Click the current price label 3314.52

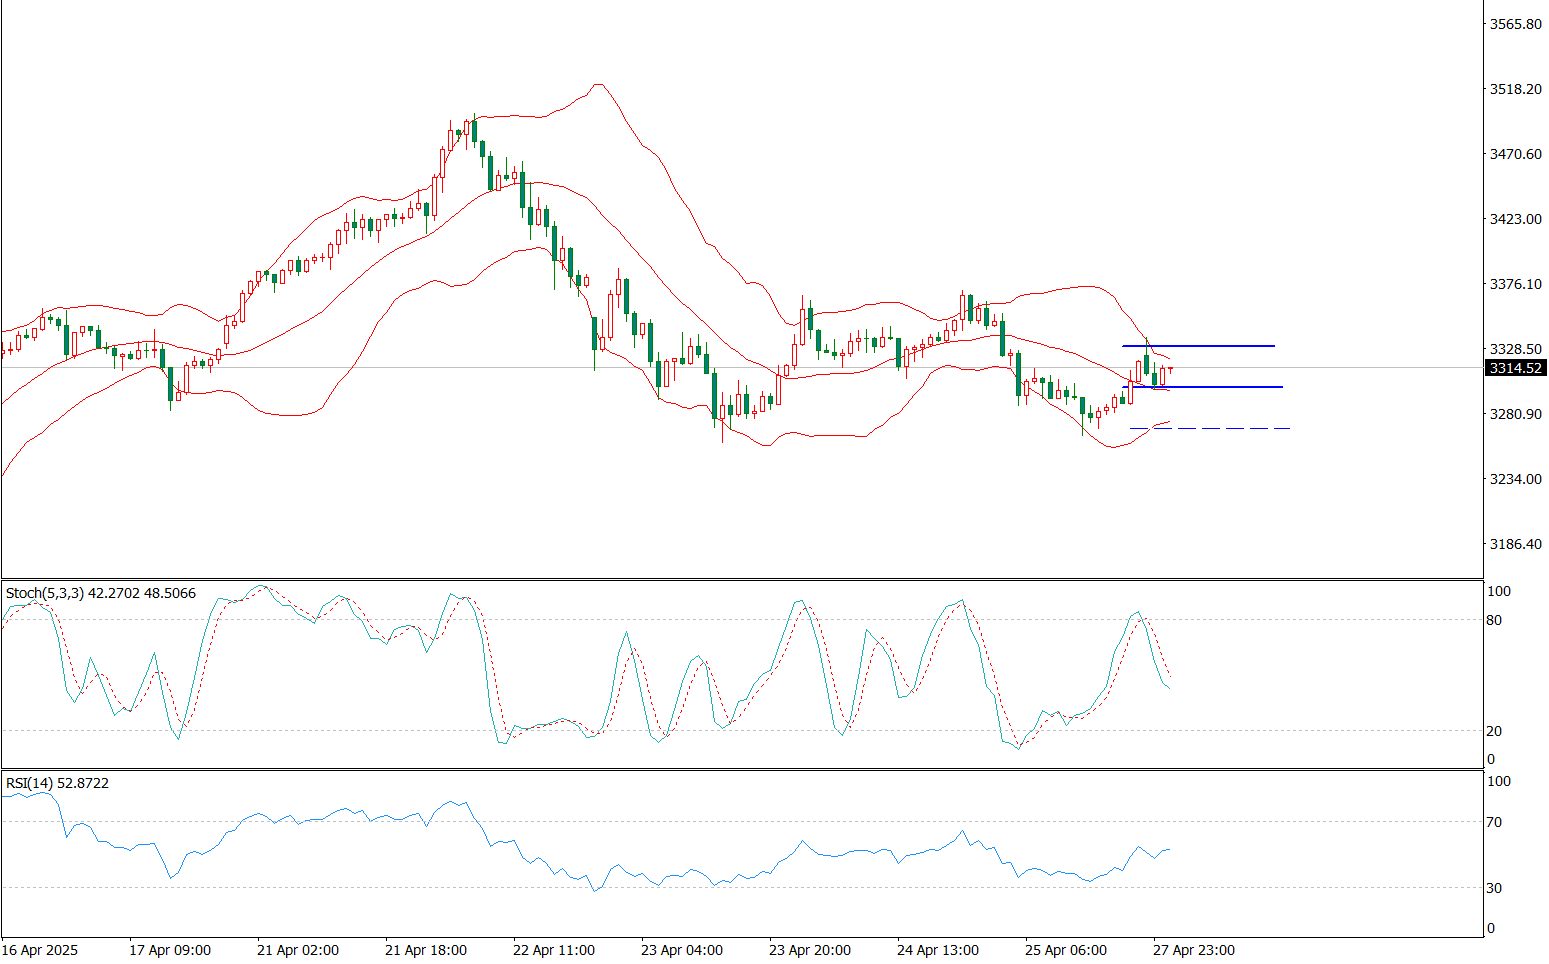coord(1516,368)
